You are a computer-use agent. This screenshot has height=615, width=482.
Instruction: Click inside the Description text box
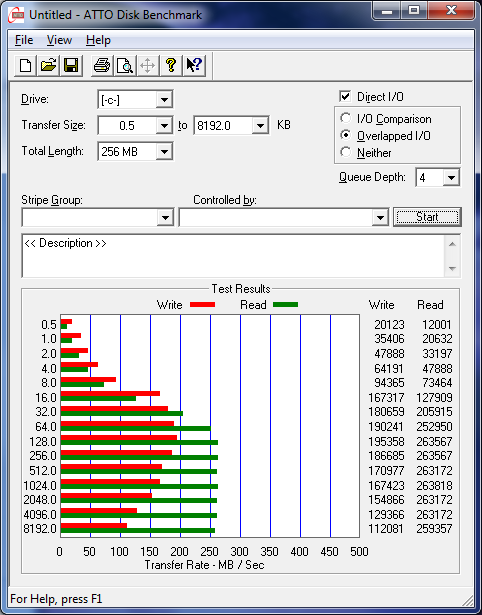click(x=233, y=256)
